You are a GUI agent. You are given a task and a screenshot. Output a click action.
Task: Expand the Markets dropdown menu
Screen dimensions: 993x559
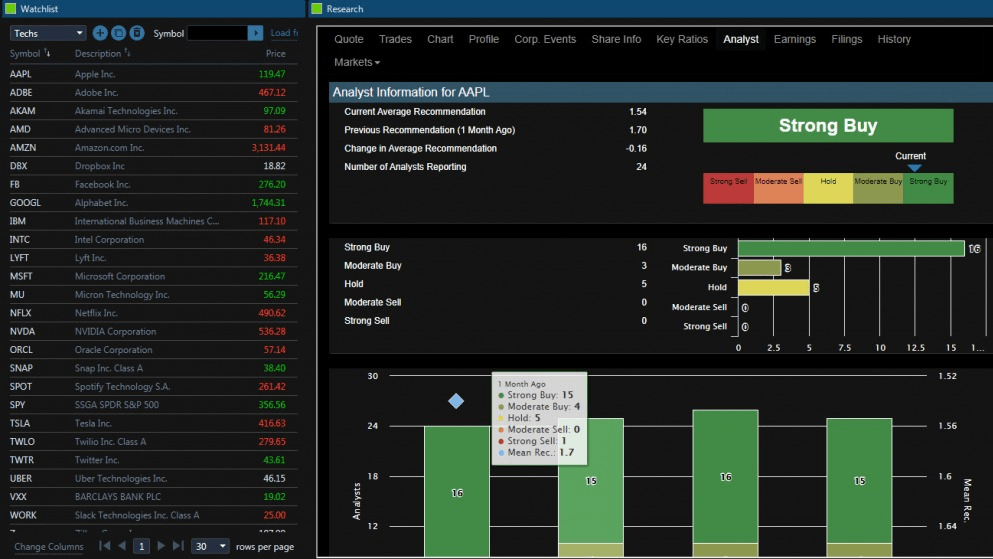point(357,62)
